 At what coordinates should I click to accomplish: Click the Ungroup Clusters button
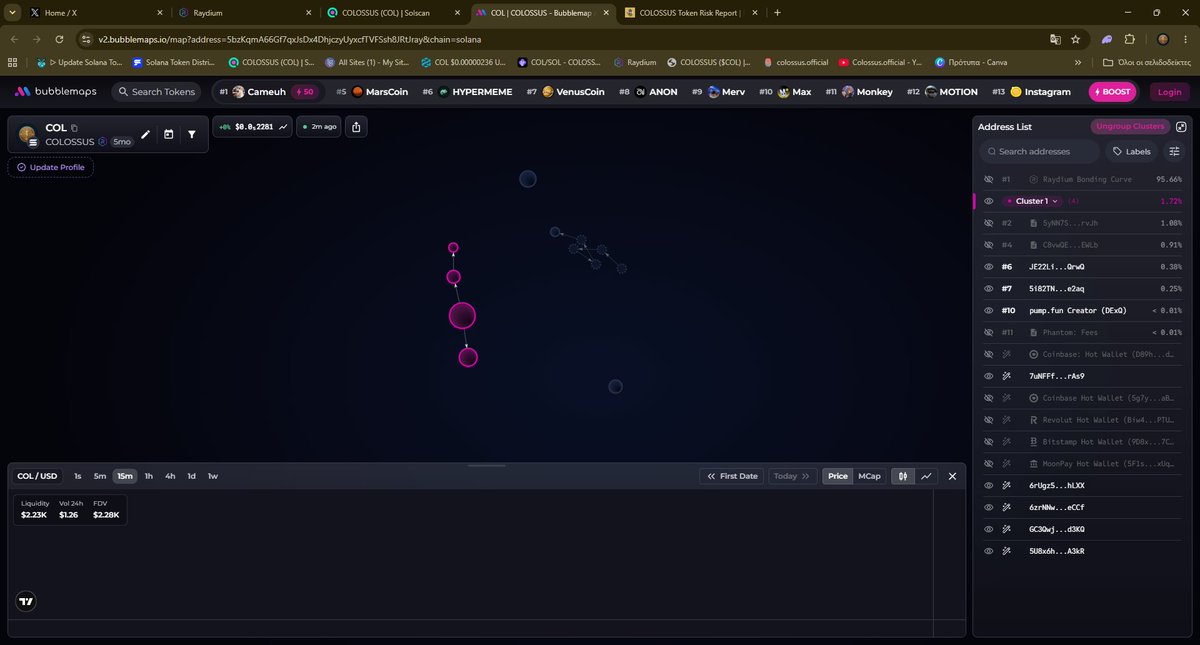1129,127
